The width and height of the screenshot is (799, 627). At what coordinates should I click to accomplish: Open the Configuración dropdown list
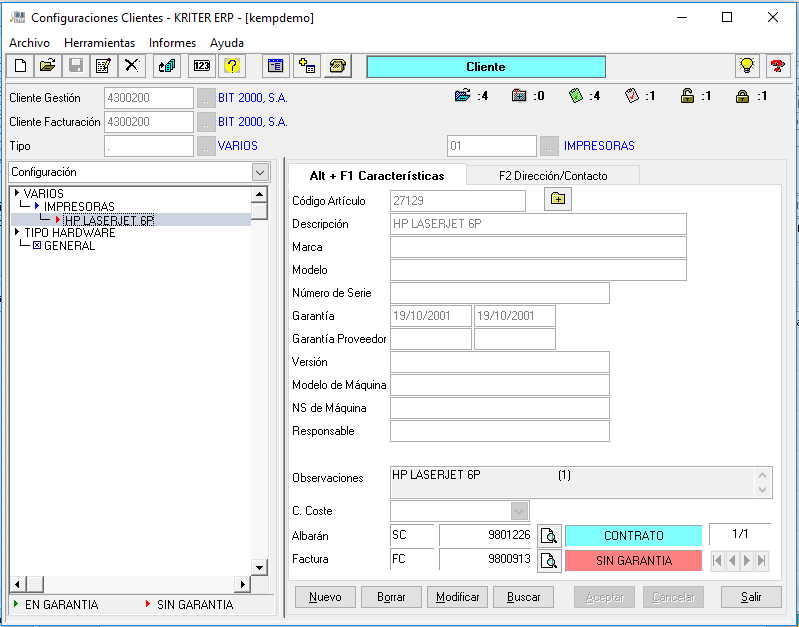coord(260,172)
